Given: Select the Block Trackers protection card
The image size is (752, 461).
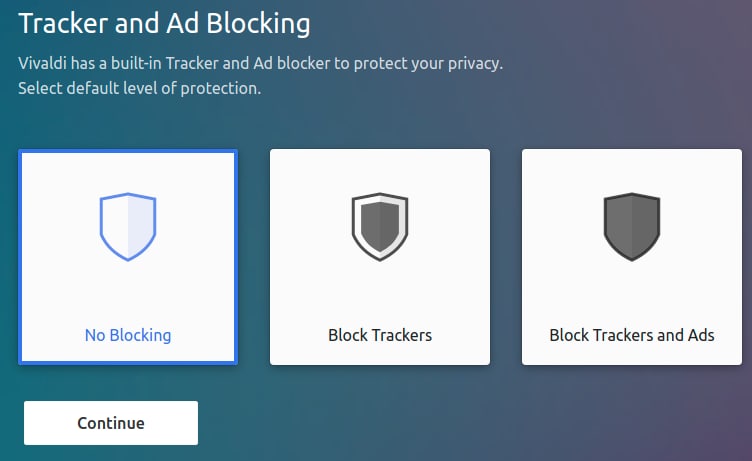Looking at the screenshot, I should [380, 257].
